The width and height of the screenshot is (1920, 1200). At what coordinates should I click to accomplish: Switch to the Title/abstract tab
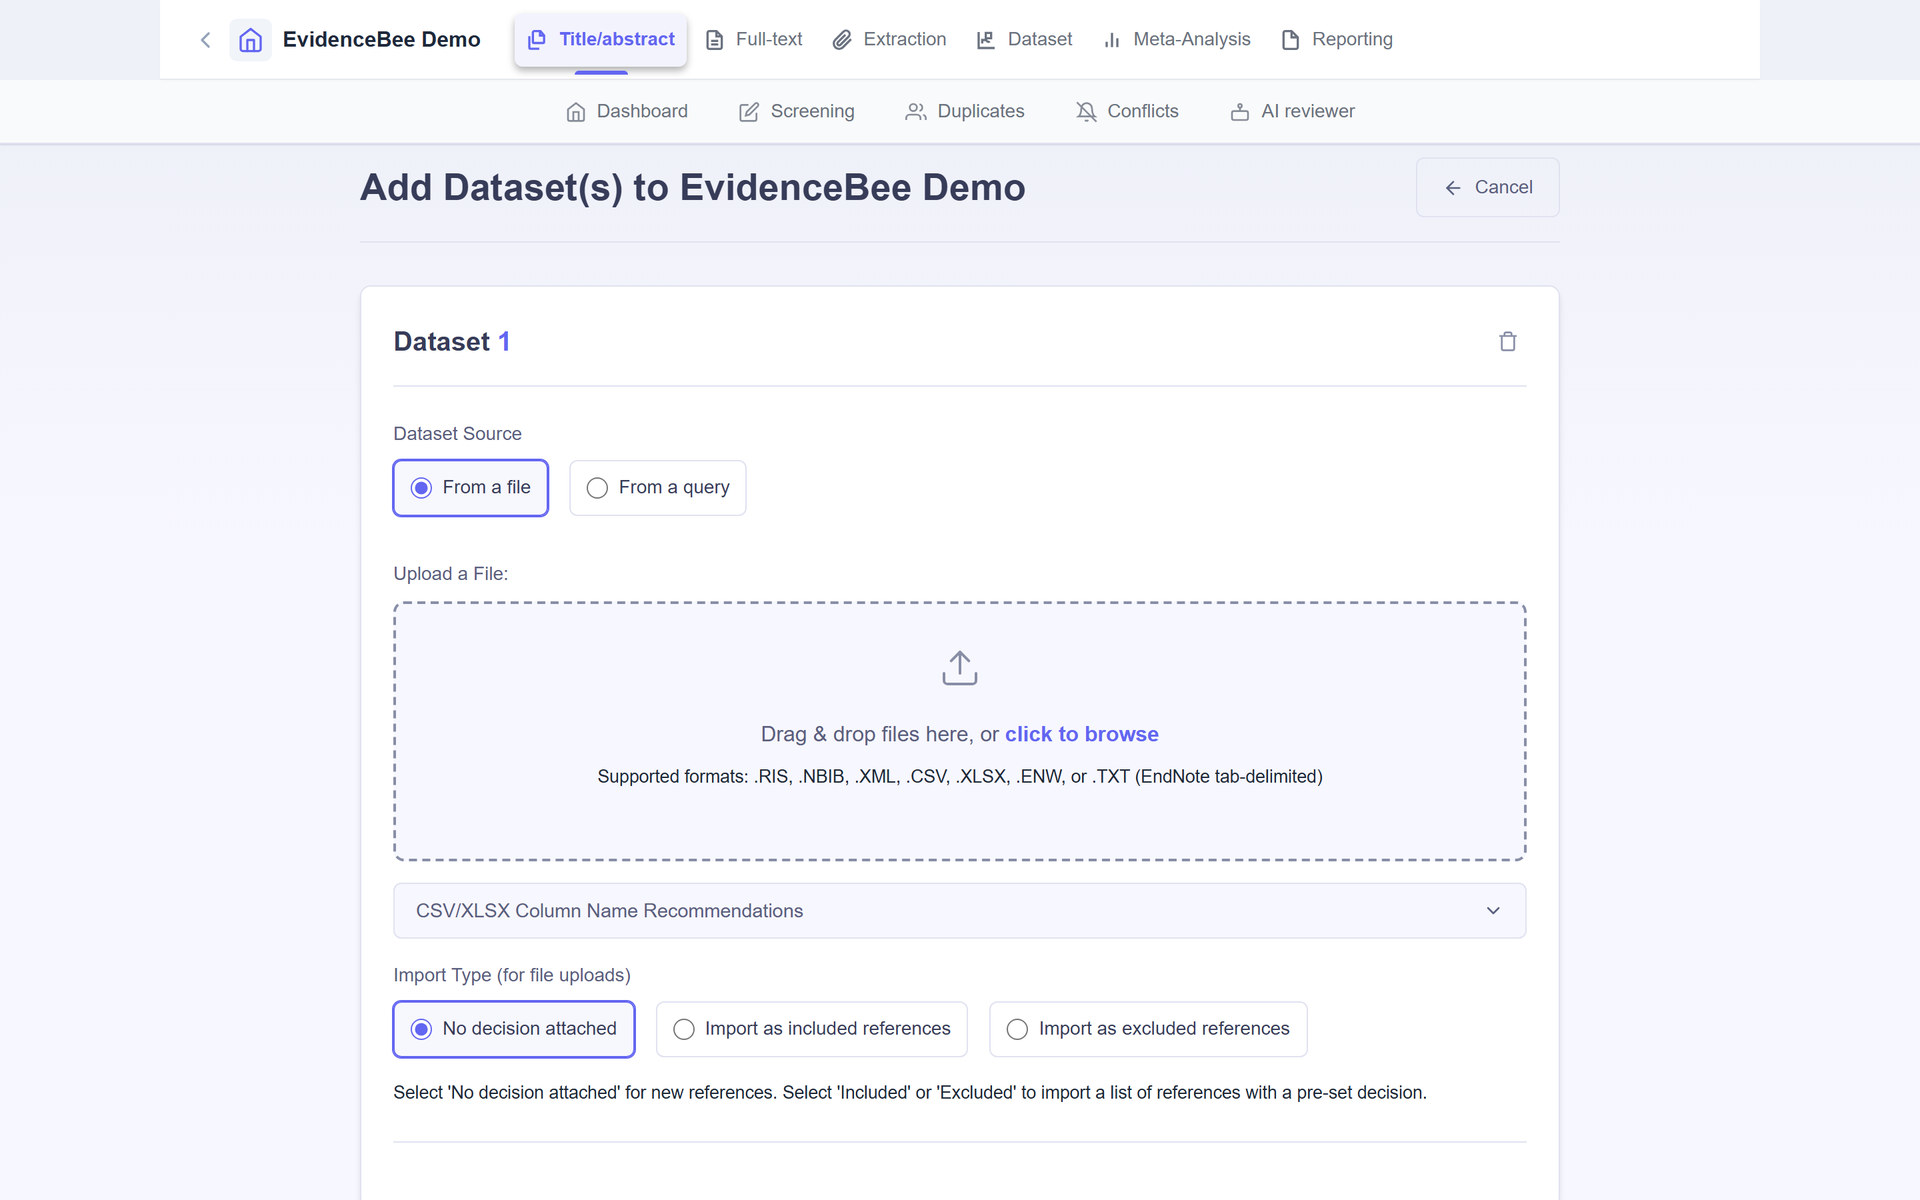[601, 40]
